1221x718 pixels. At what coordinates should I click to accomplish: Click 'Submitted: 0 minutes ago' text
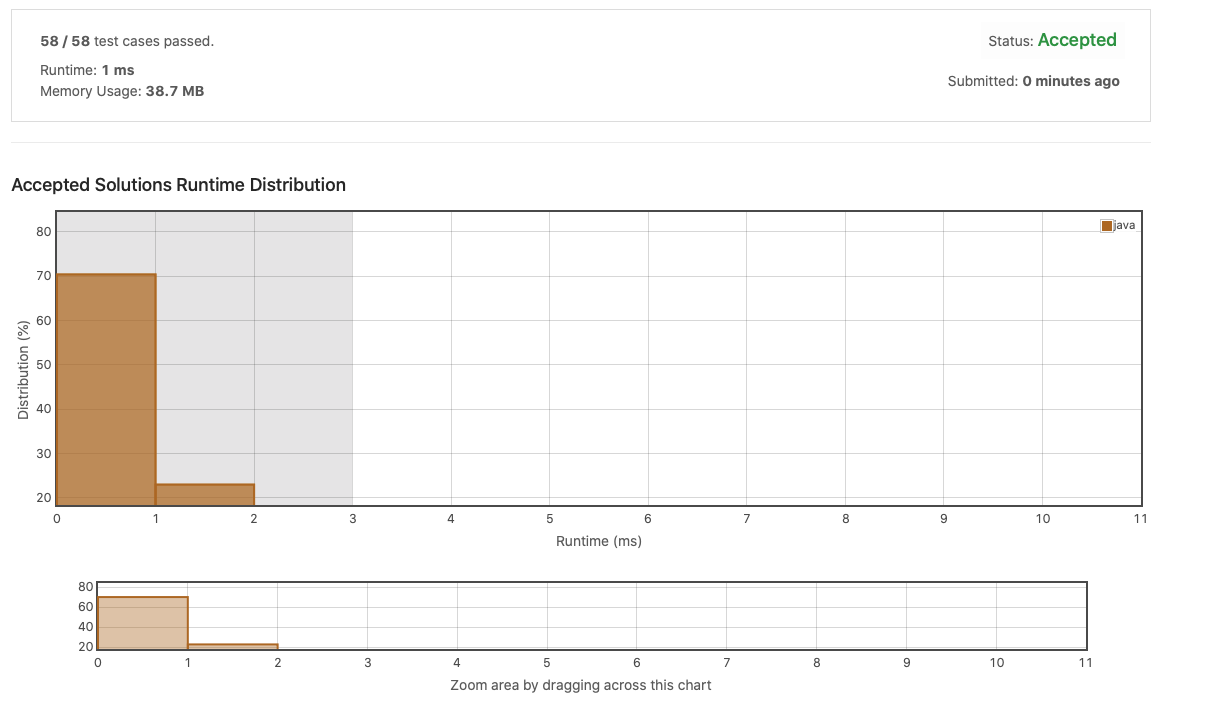click(1034, 81)
